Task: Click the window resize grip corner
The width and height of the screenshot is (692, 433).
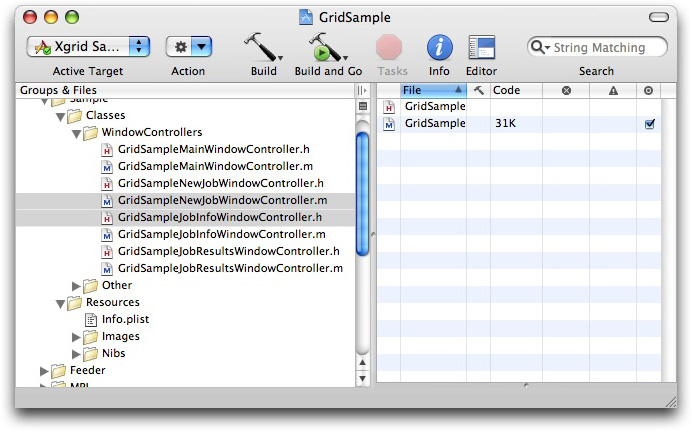Action: pyautogui.click(x=671, y=402)
